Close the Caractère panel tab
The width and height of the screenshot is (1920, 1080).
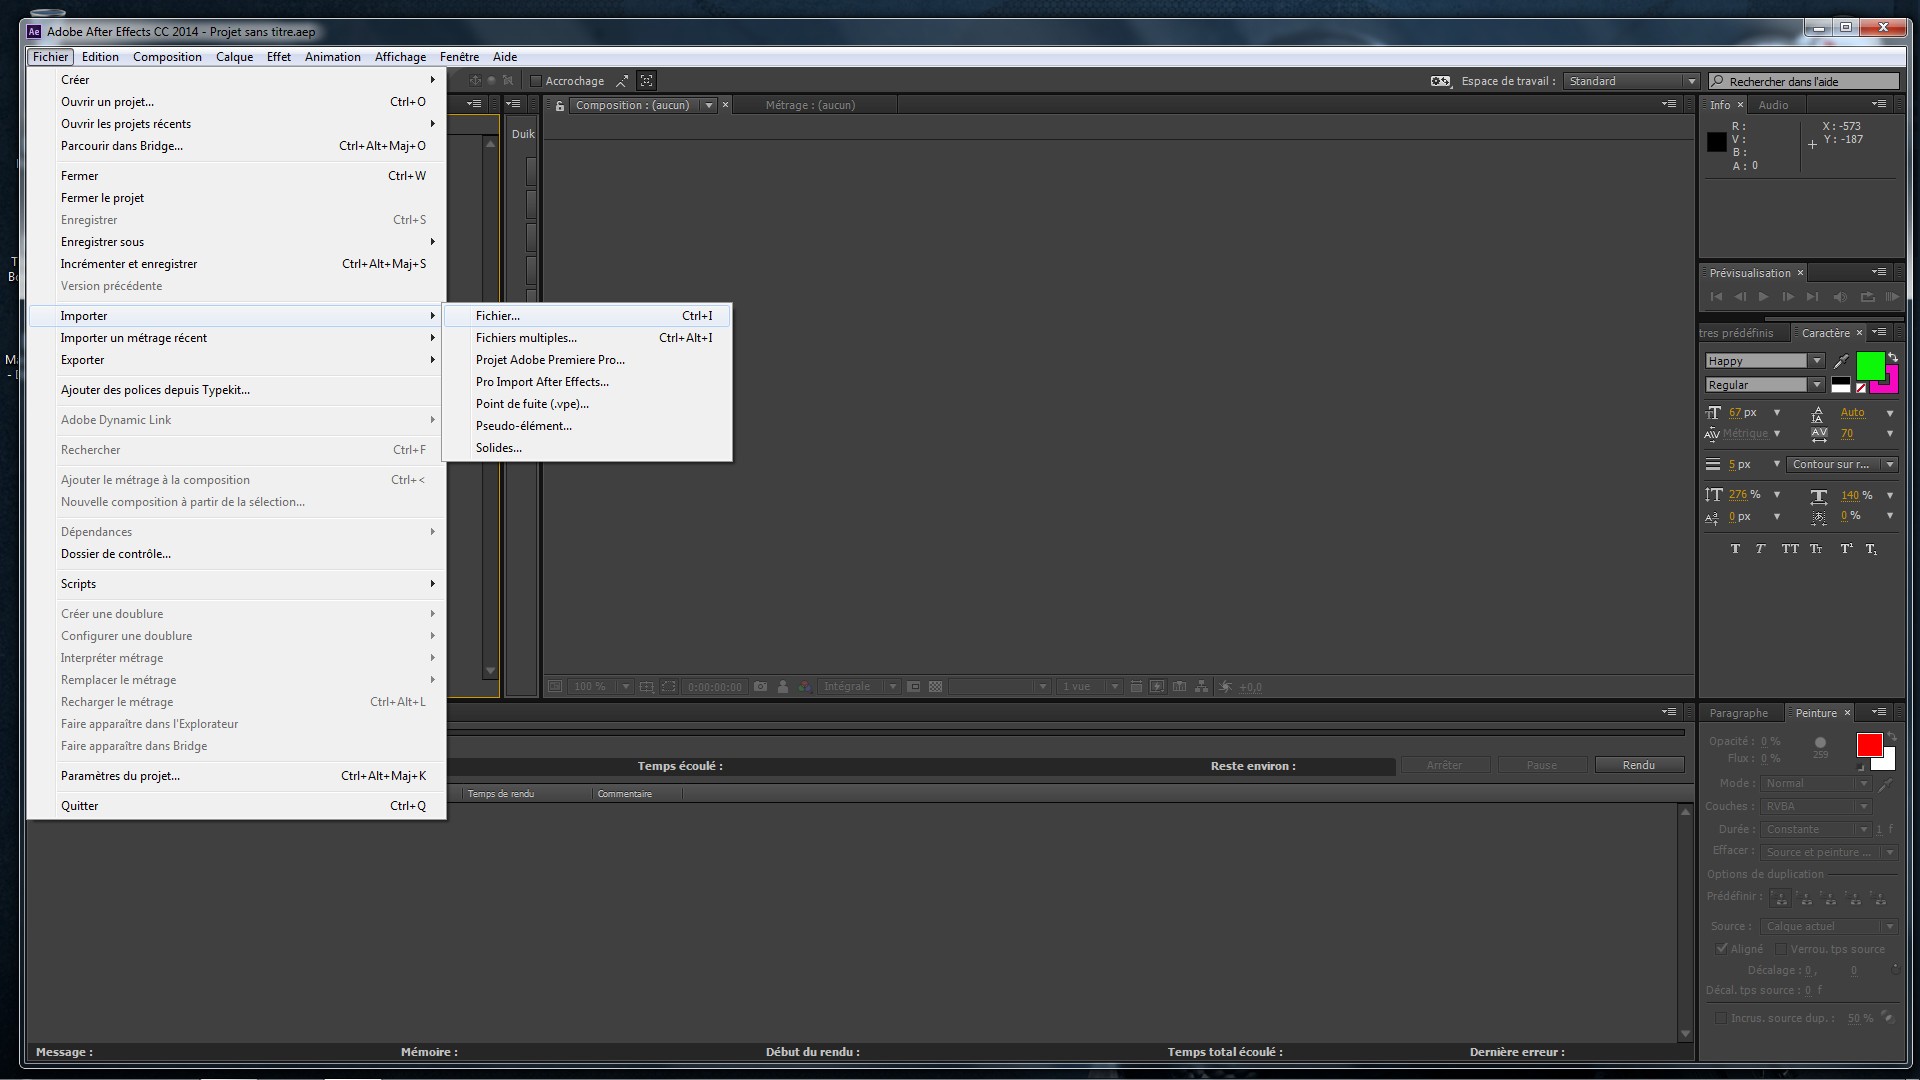click(1859, 333)
